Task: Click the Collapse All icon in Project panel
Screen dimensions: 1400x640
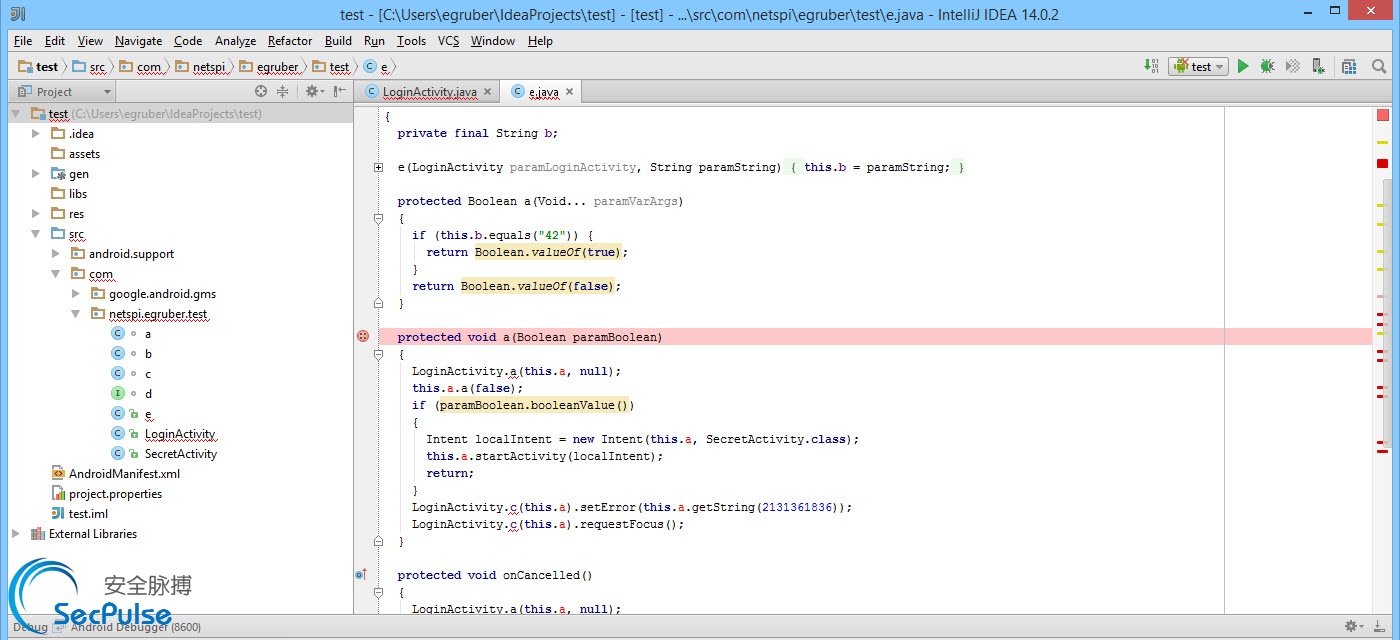Action: pyautogui.click(x=282, y=91)
